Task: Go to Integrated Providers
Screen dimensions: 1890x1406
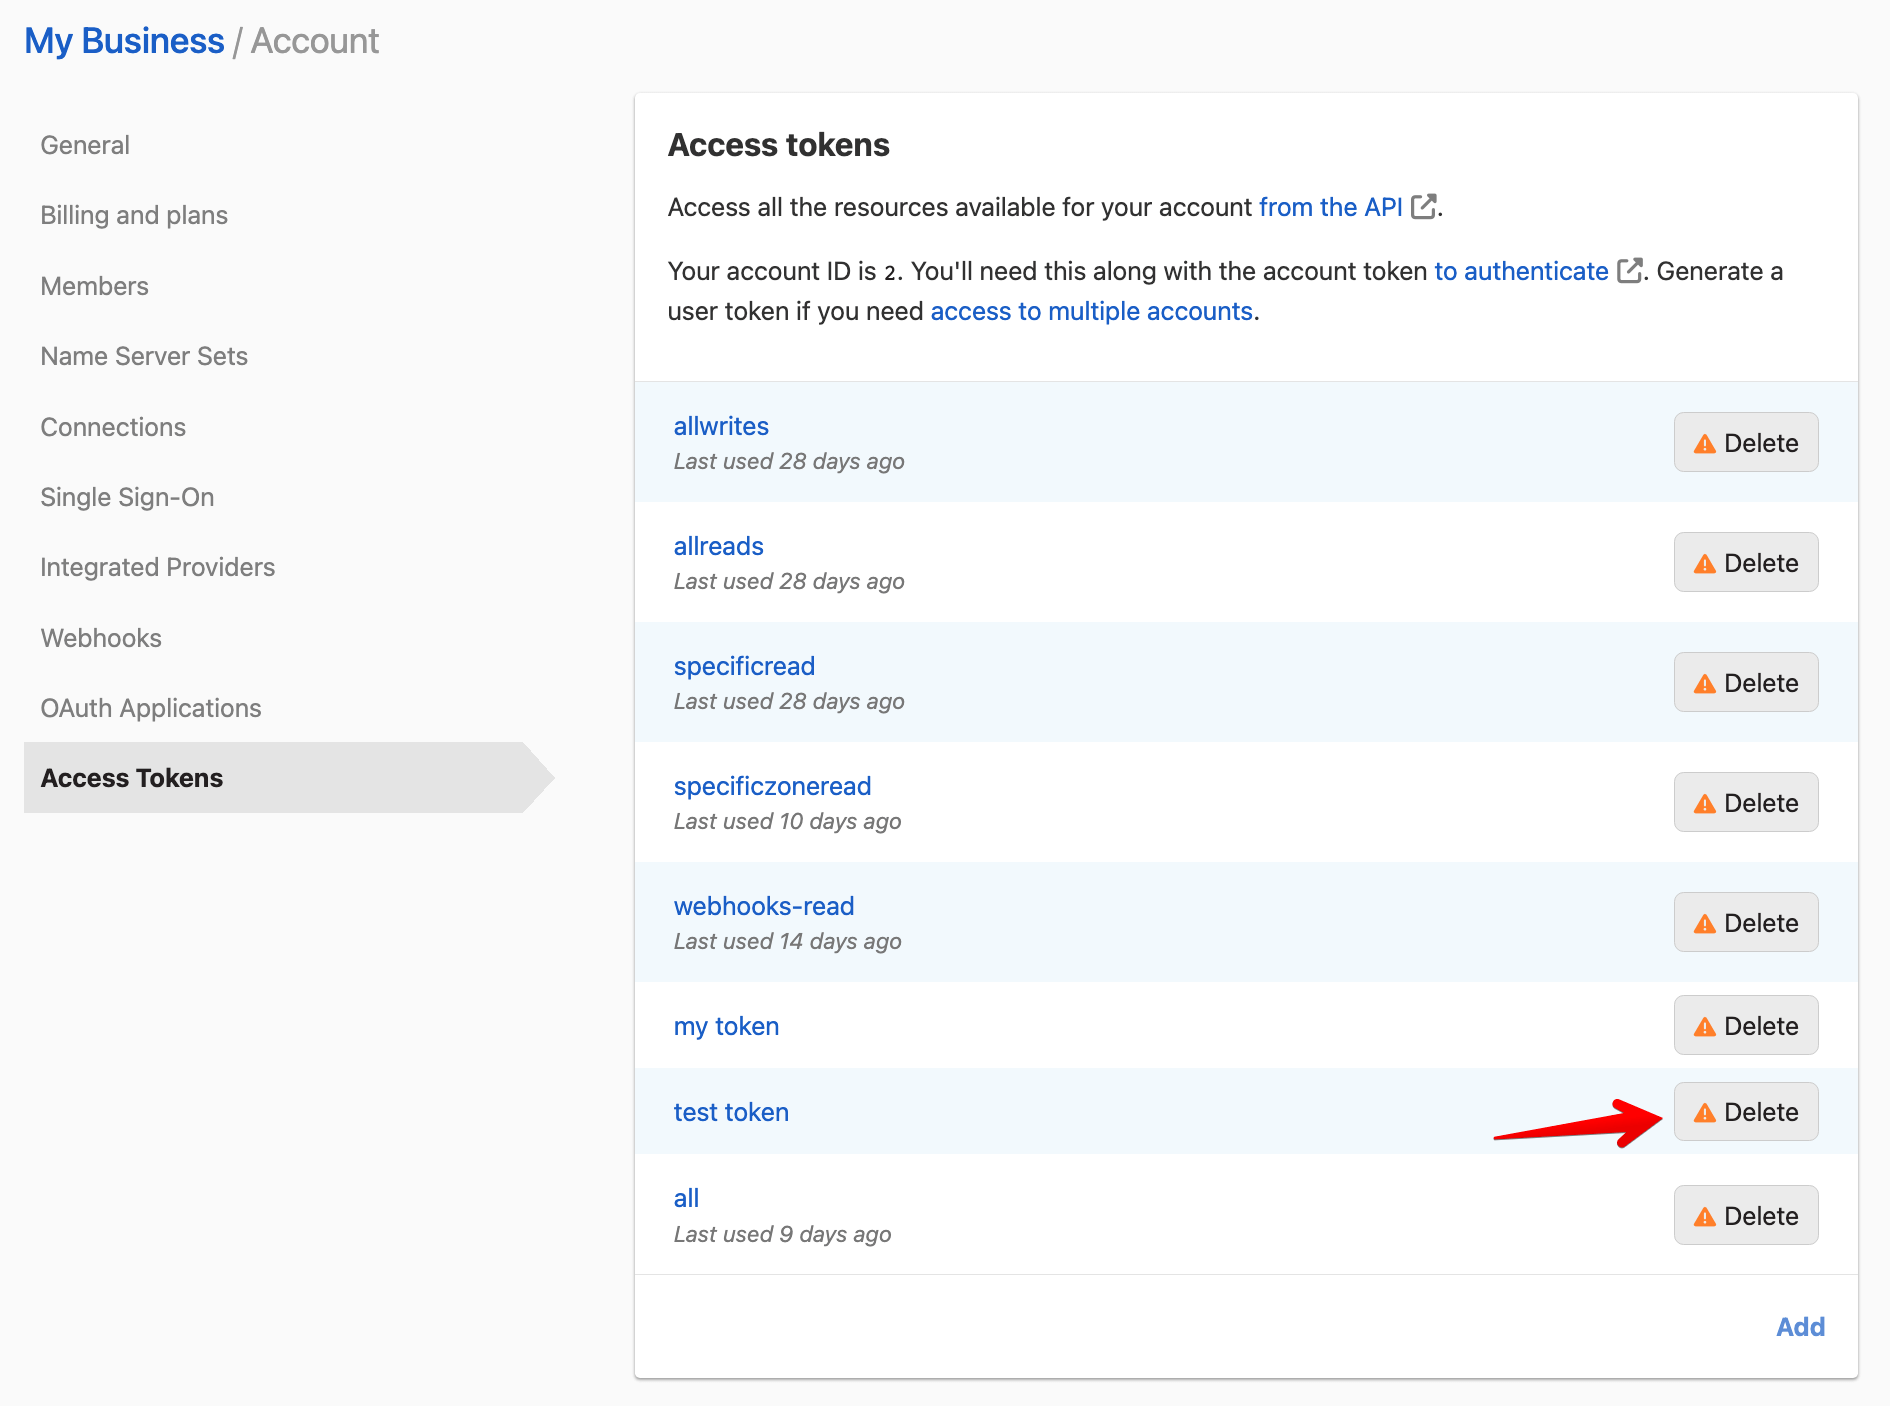Action: coord(157,567)
